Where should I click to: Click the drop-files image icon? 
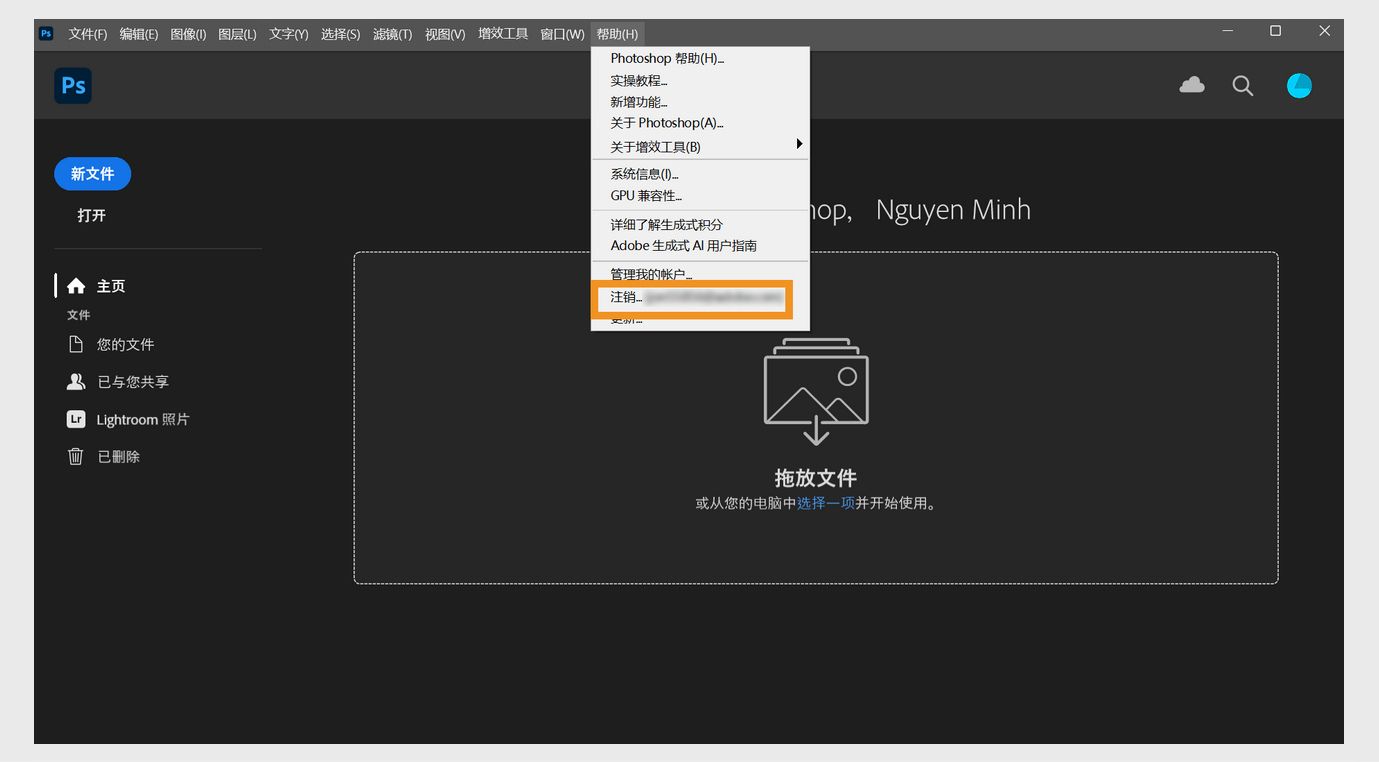coord(816,391)
